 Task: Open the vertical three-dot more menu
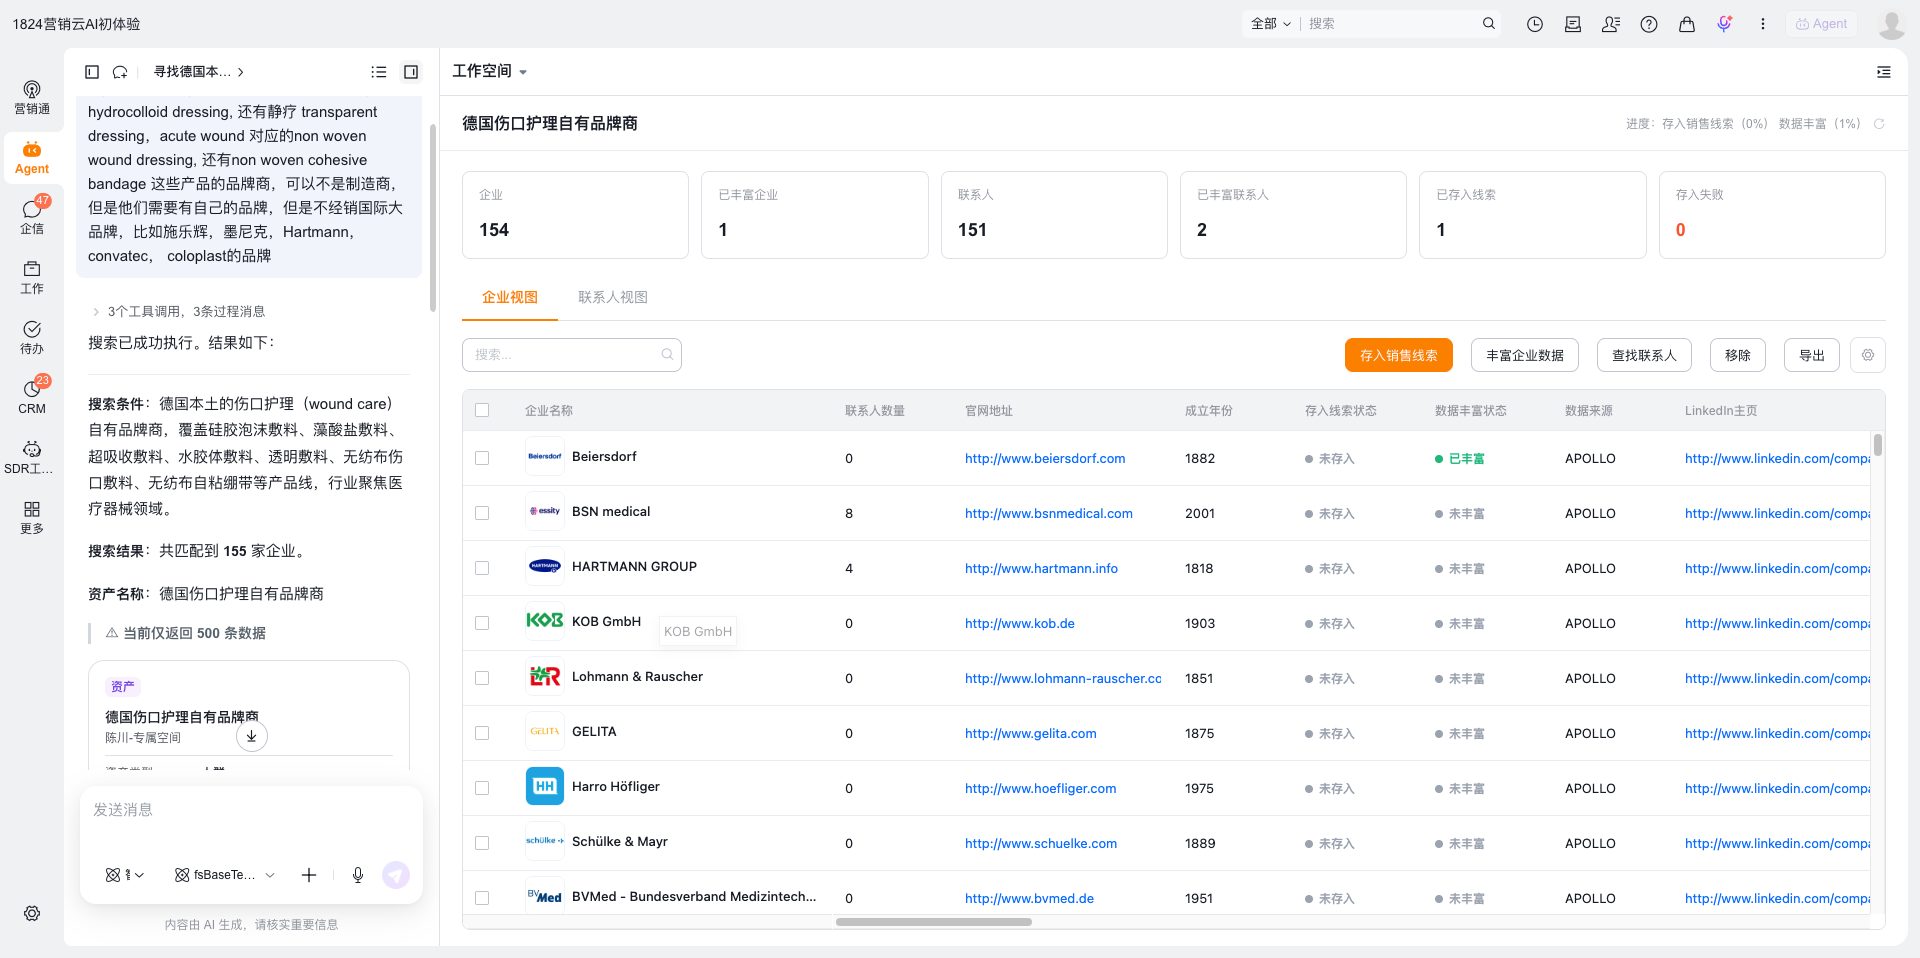point(1763,24)
